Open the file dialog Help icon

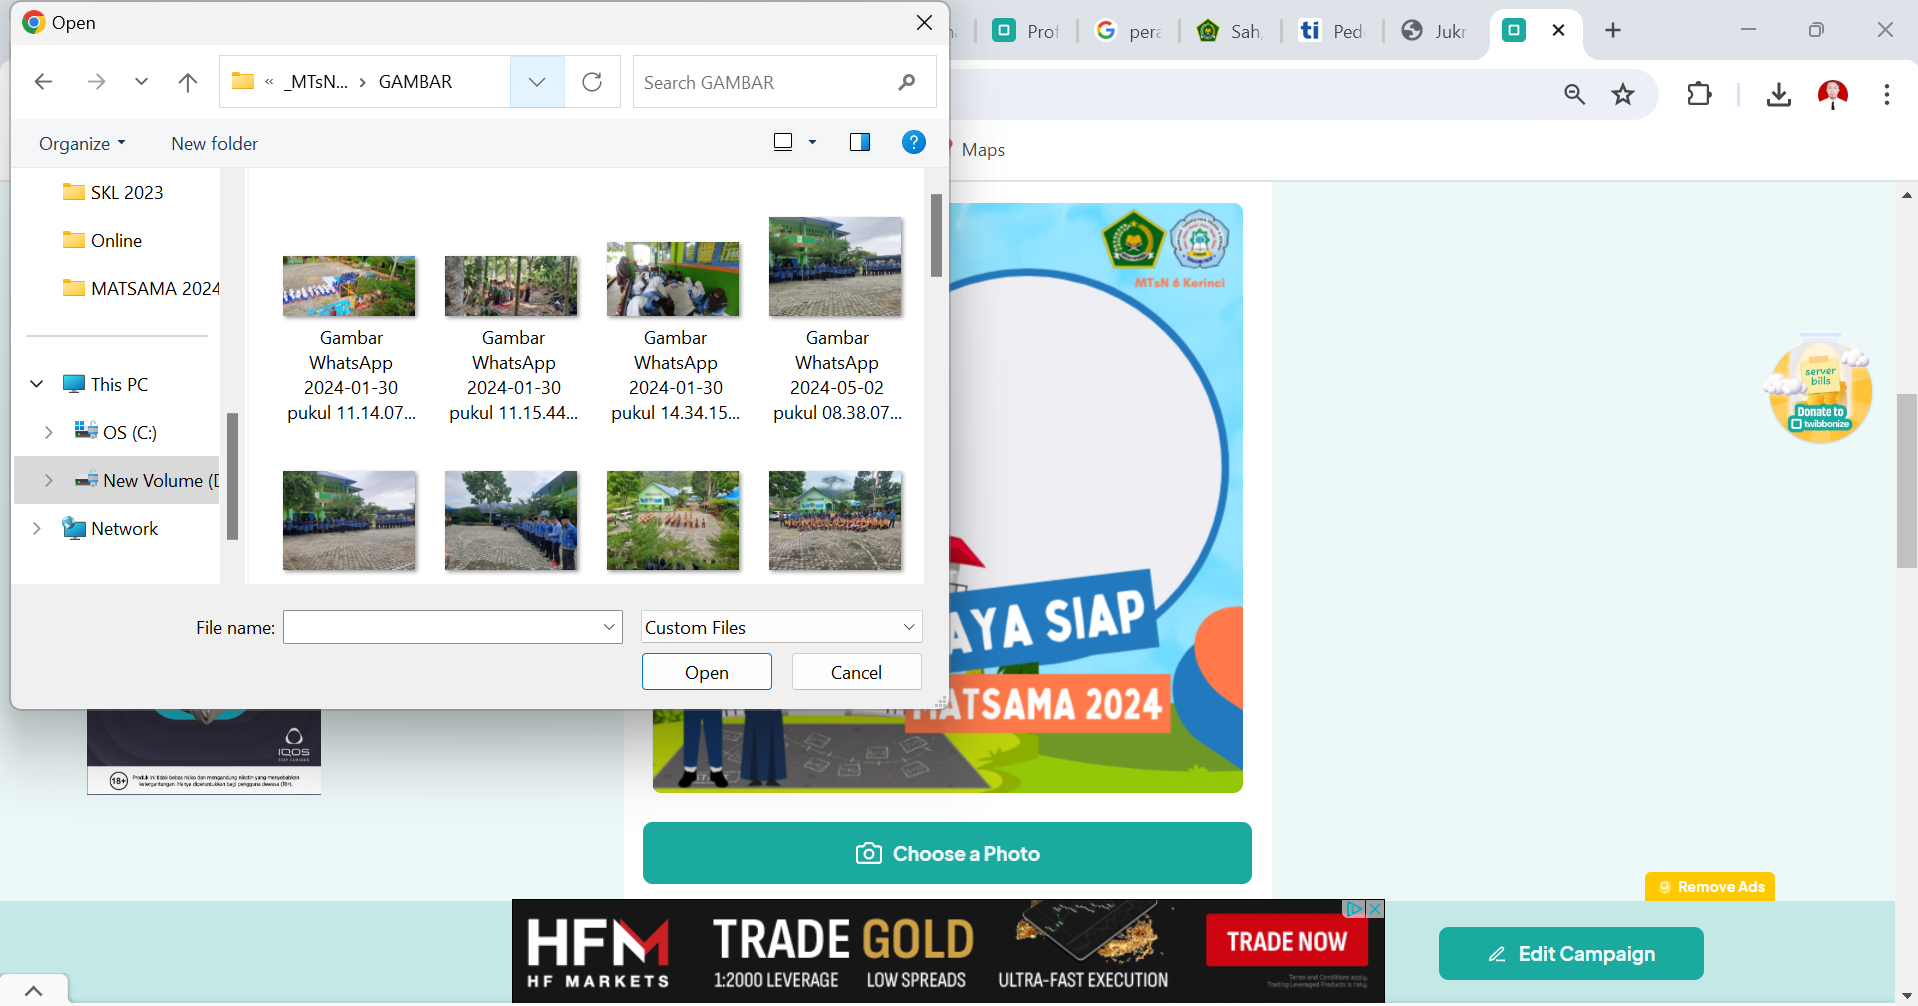coord(913,142)
